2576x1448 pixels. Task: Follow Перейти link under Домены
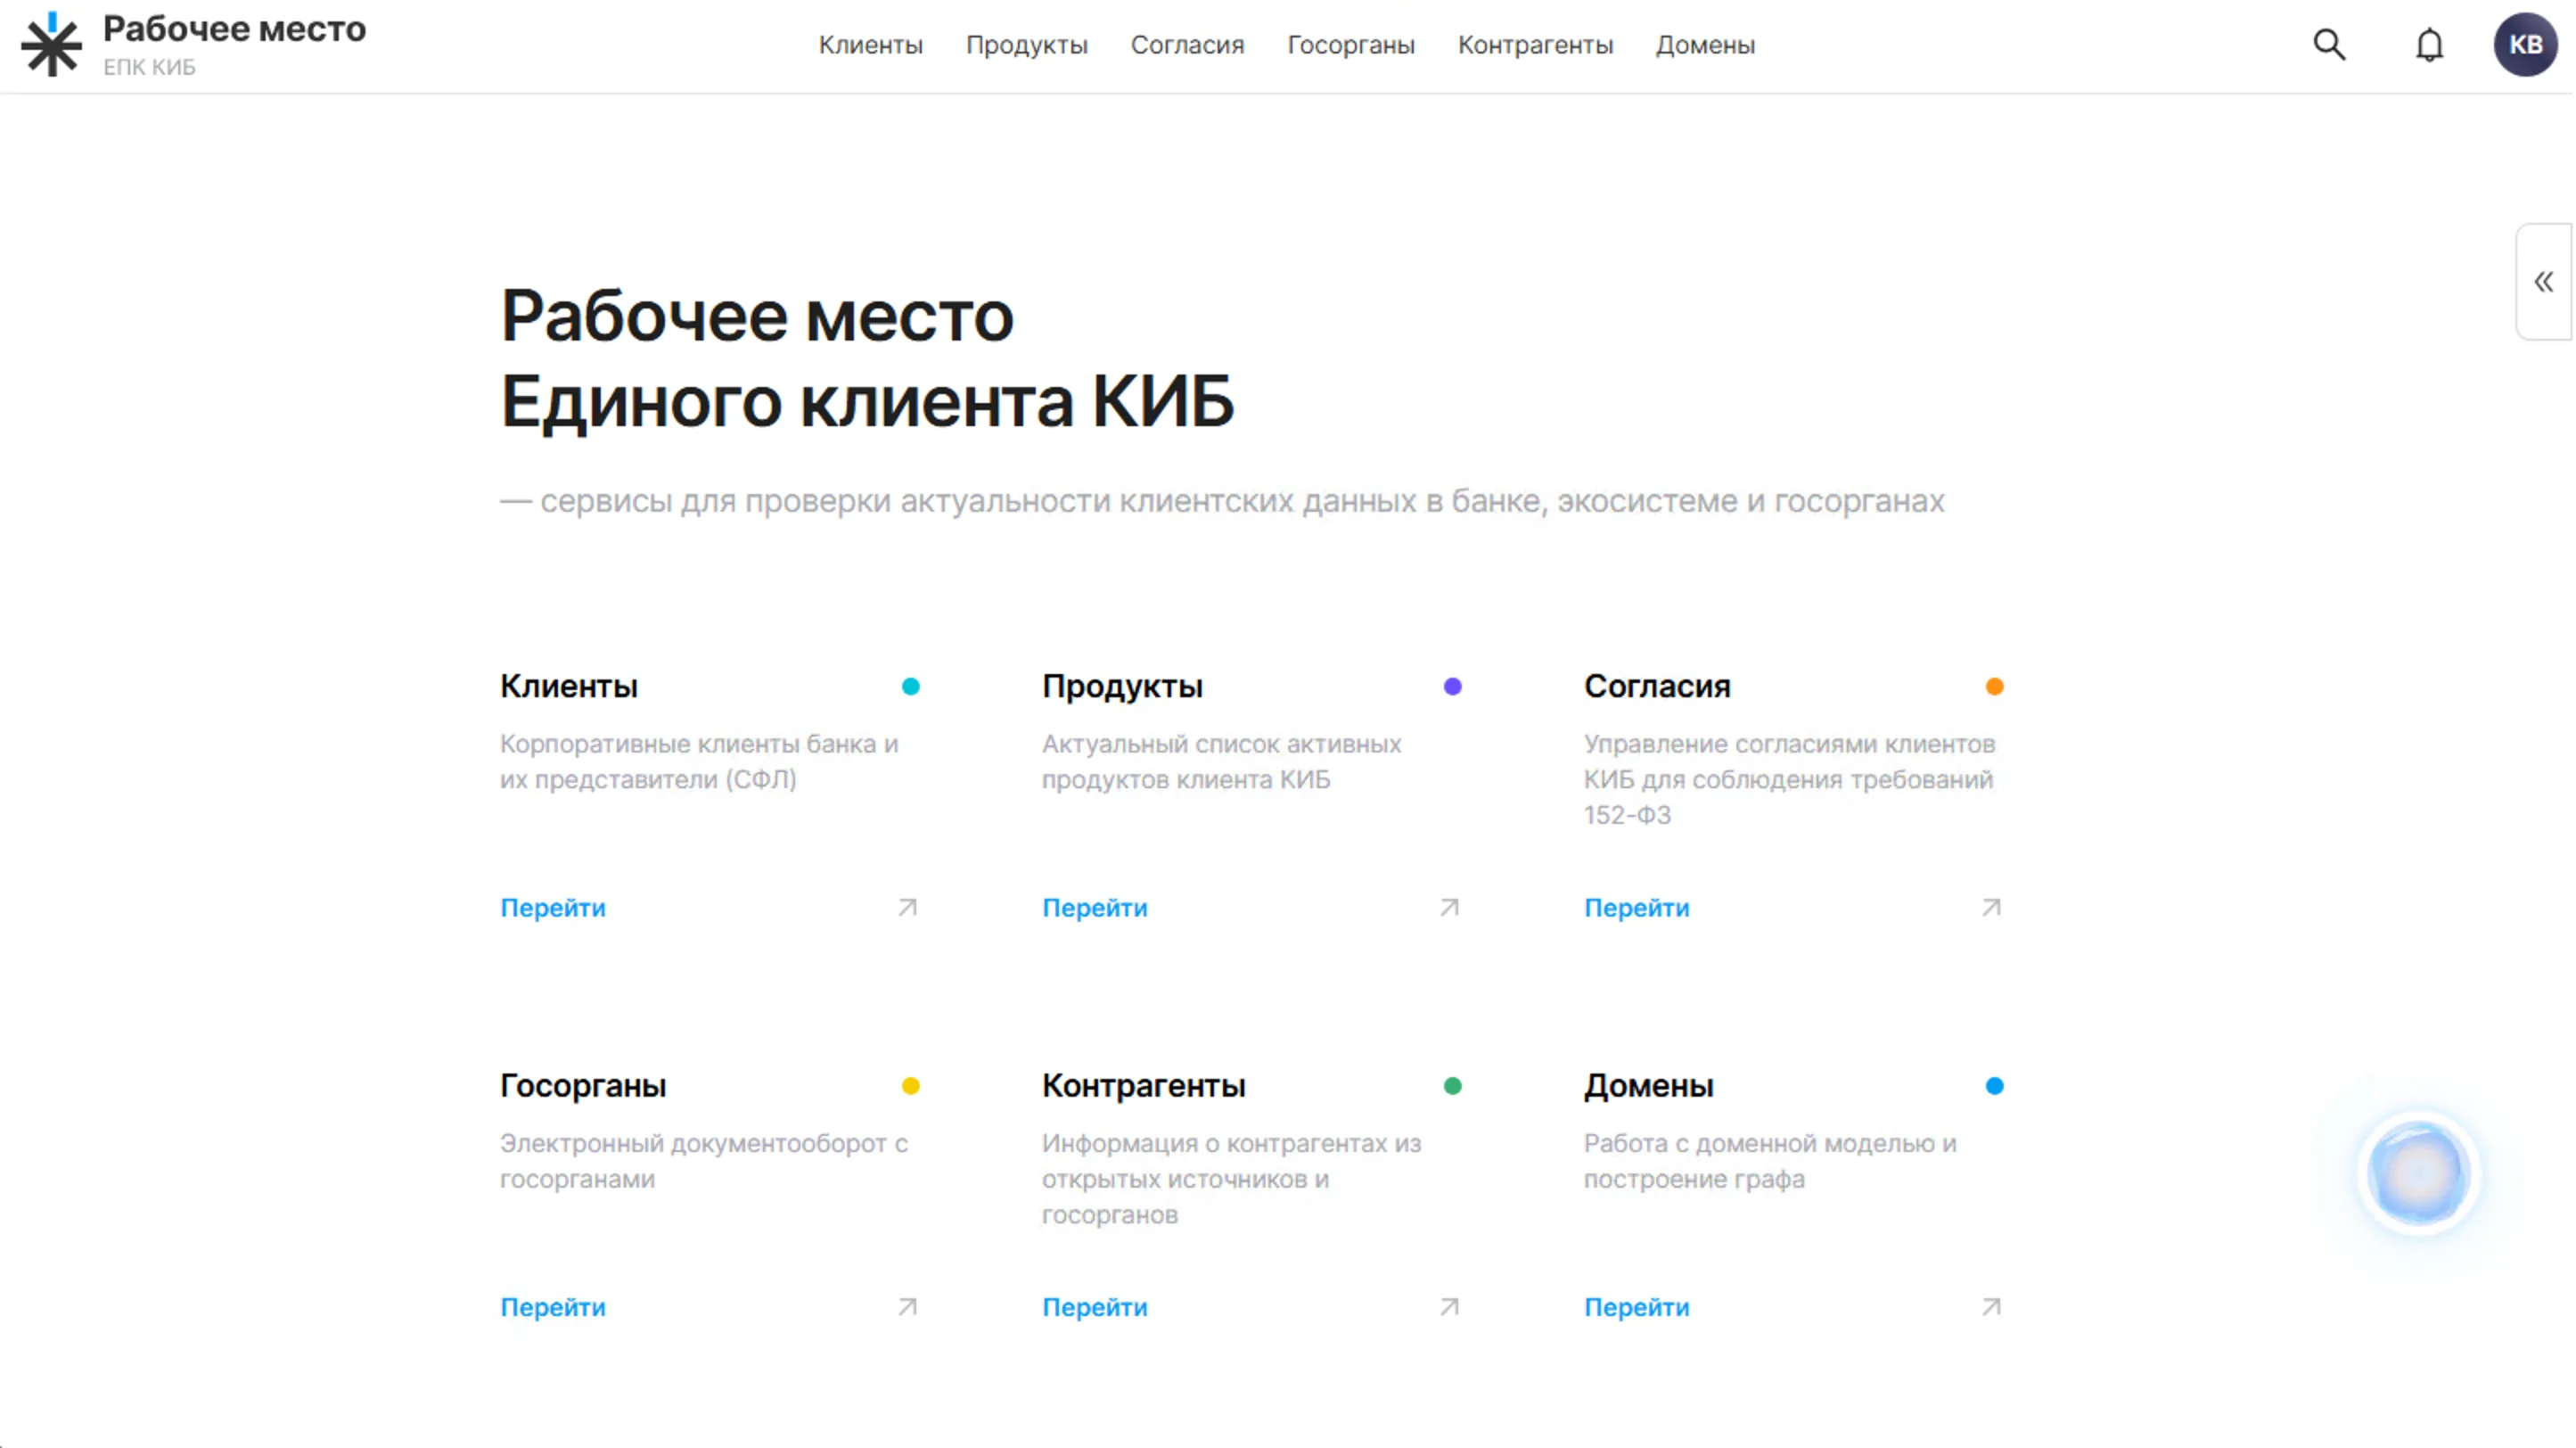click(1637, 1307)
